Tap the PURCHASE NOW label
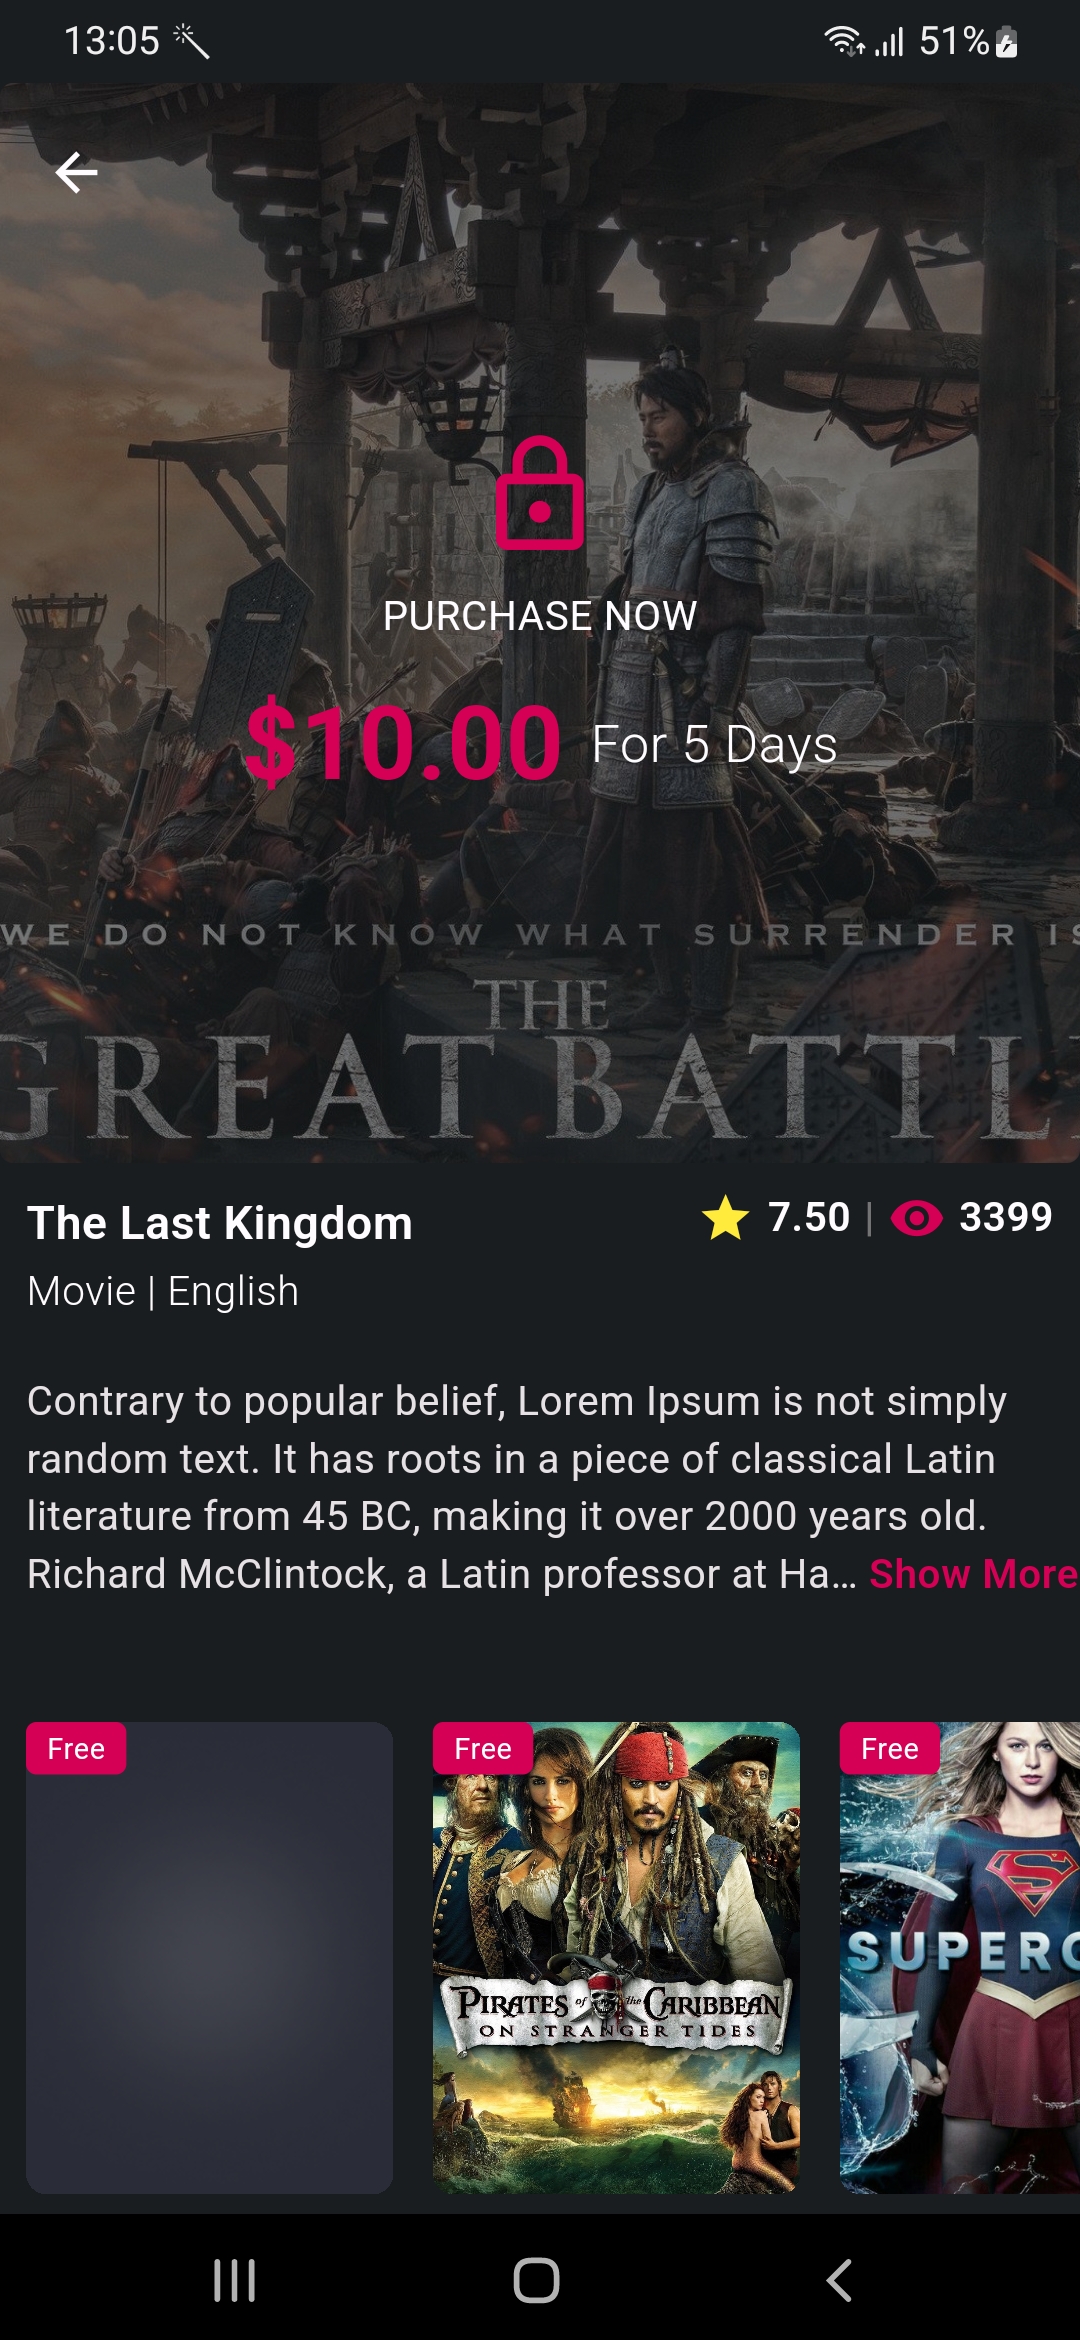Image resolution: width=1080 pixels, height=2340 pixels. click(x=540, y=616)
